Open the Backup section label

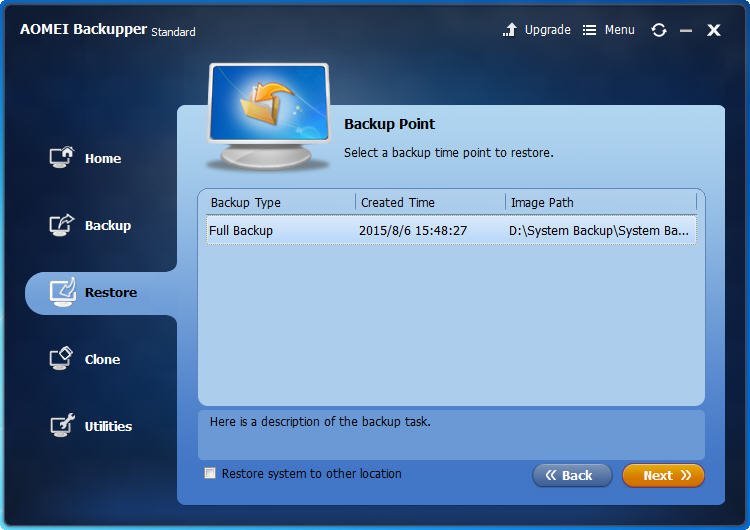pos(108,225)
